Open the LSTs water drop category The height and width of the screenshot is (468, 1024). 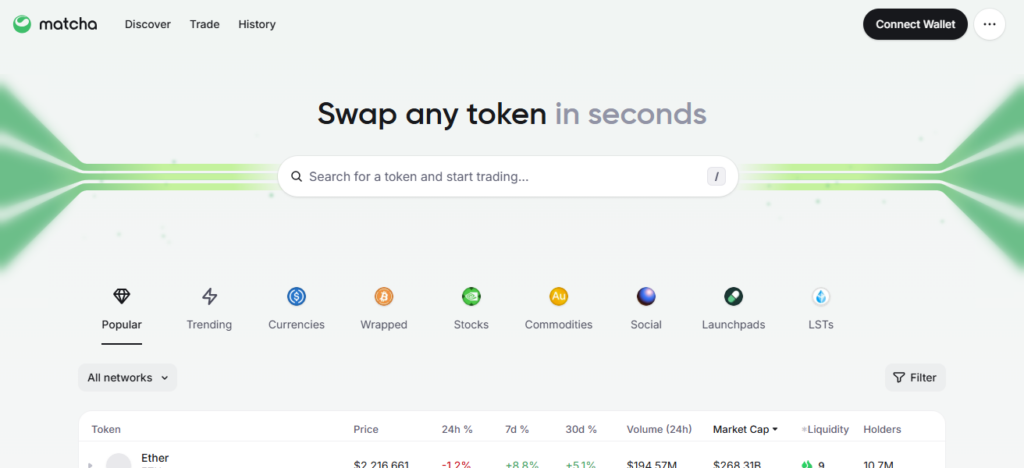tap(821, 296)
